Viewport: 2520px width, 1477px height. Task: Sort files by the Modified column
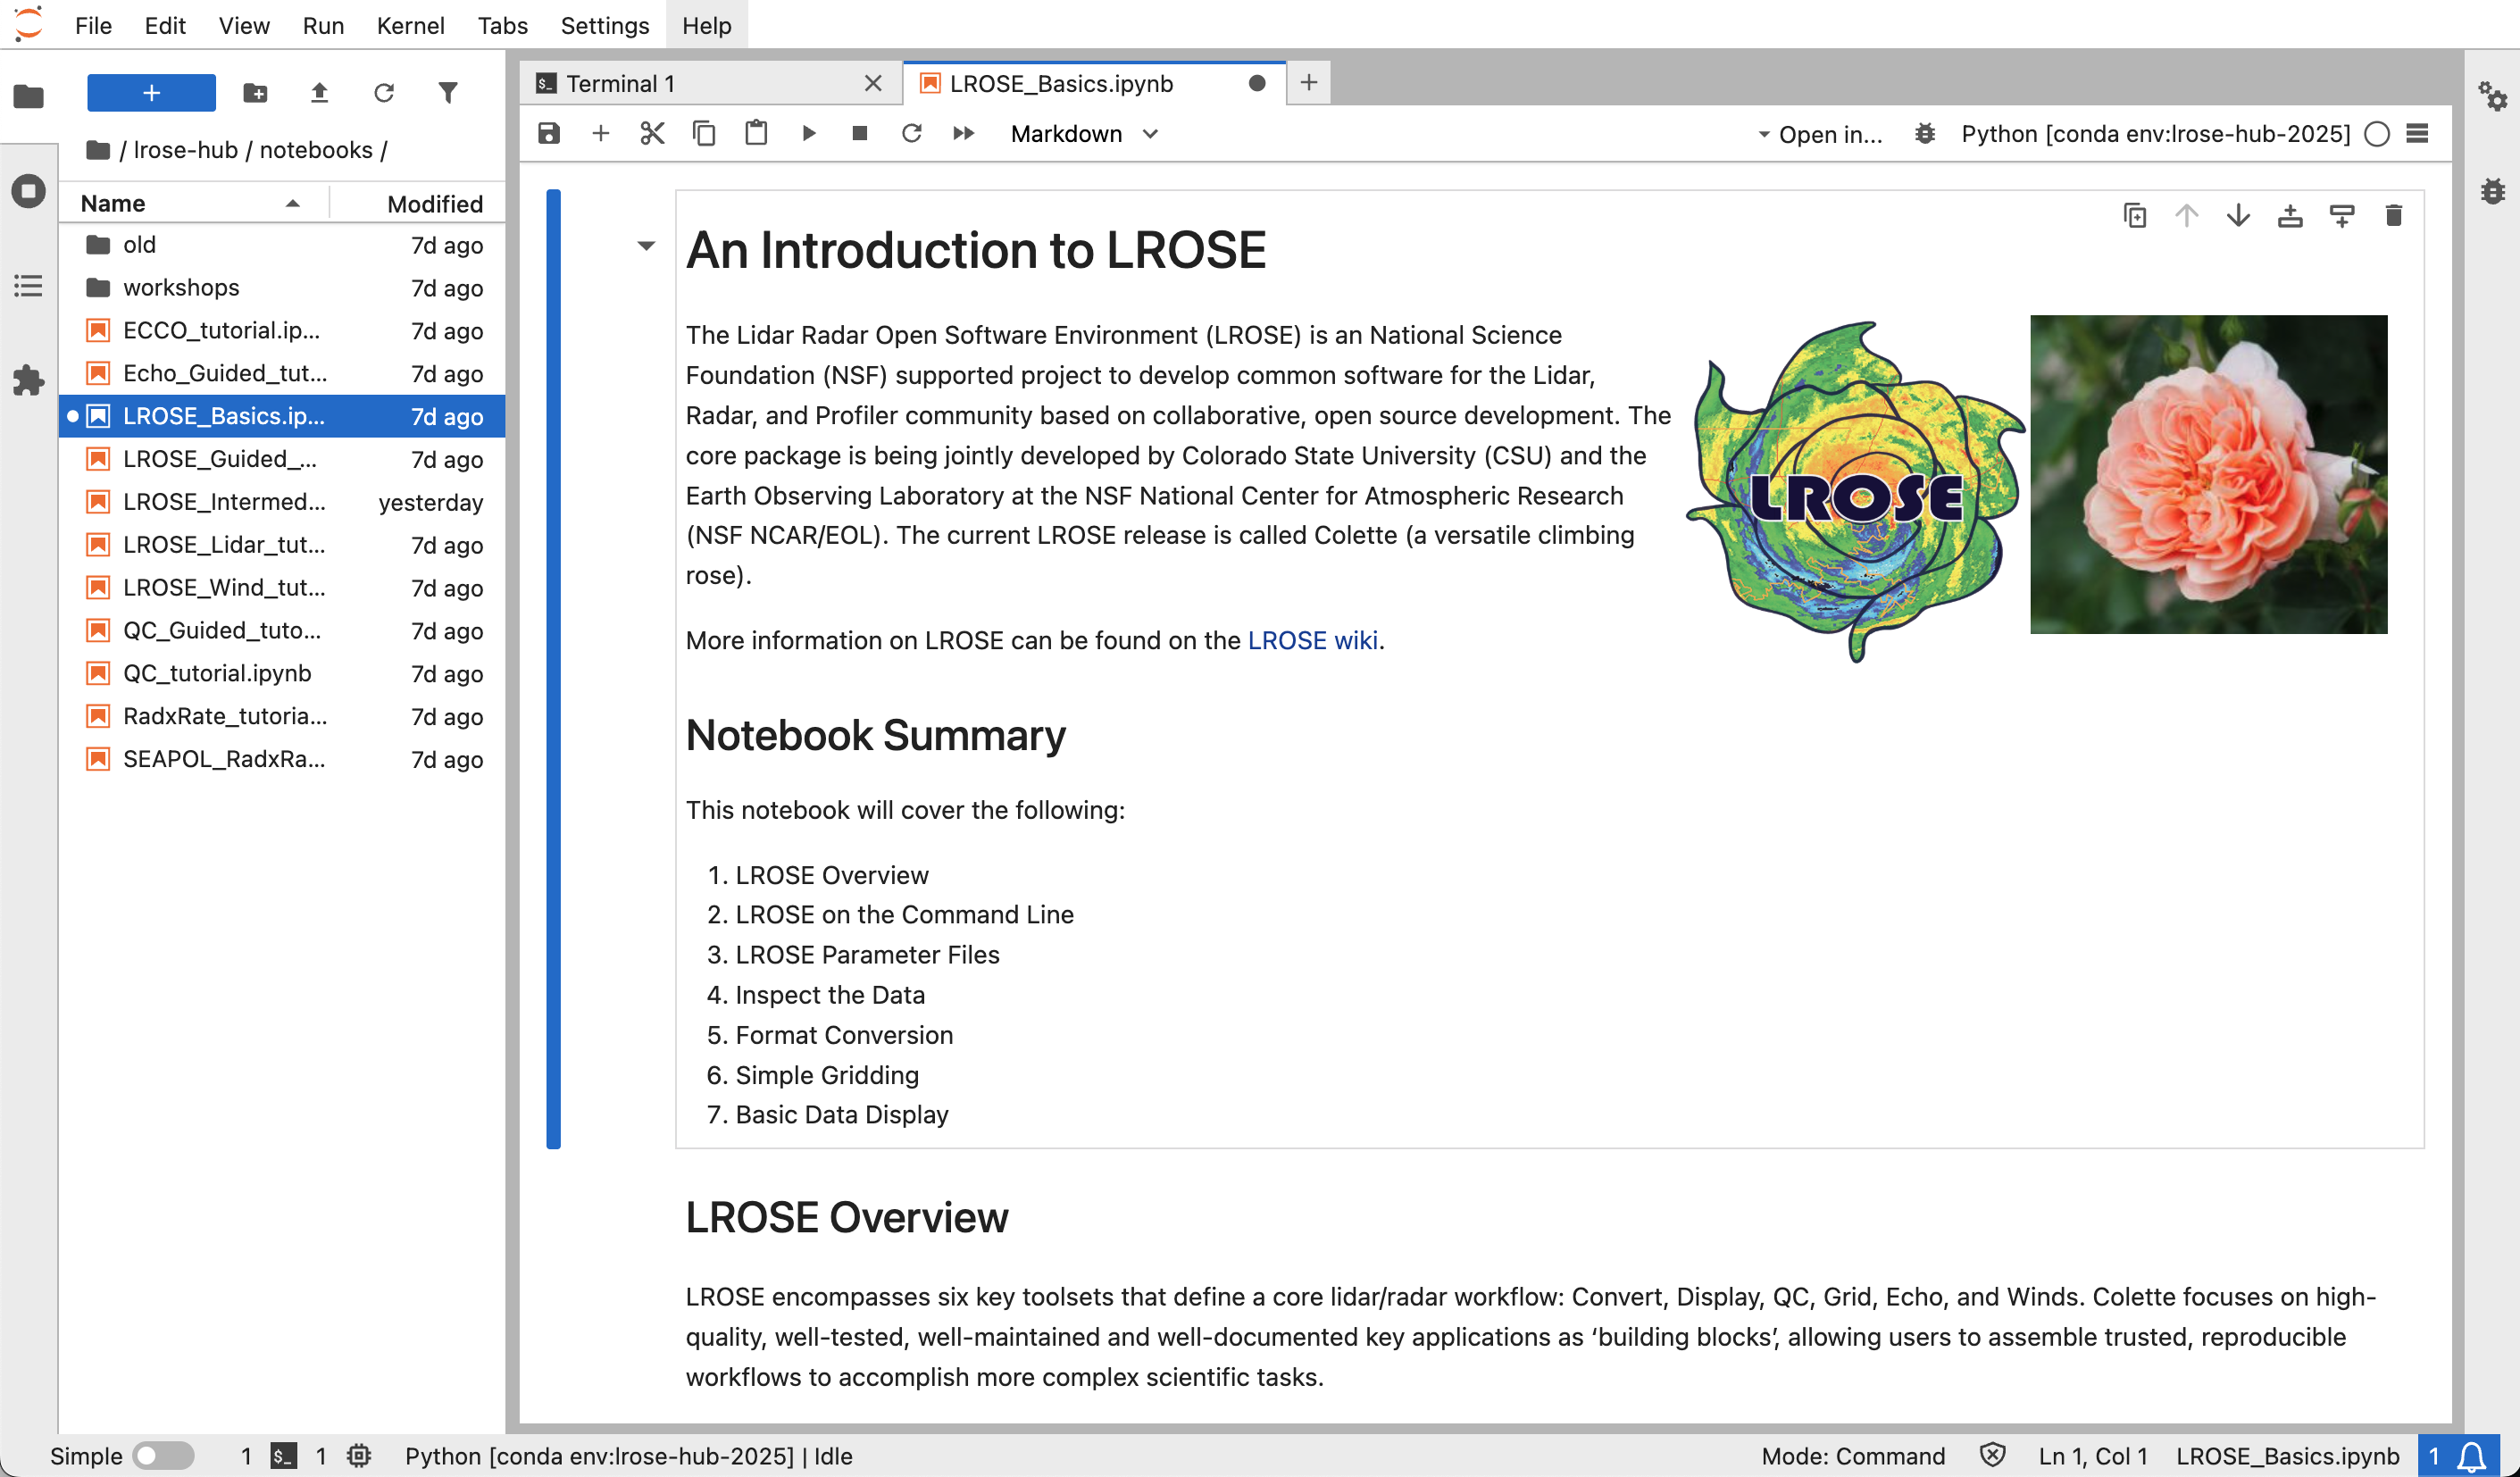click(x=418, y=203)
